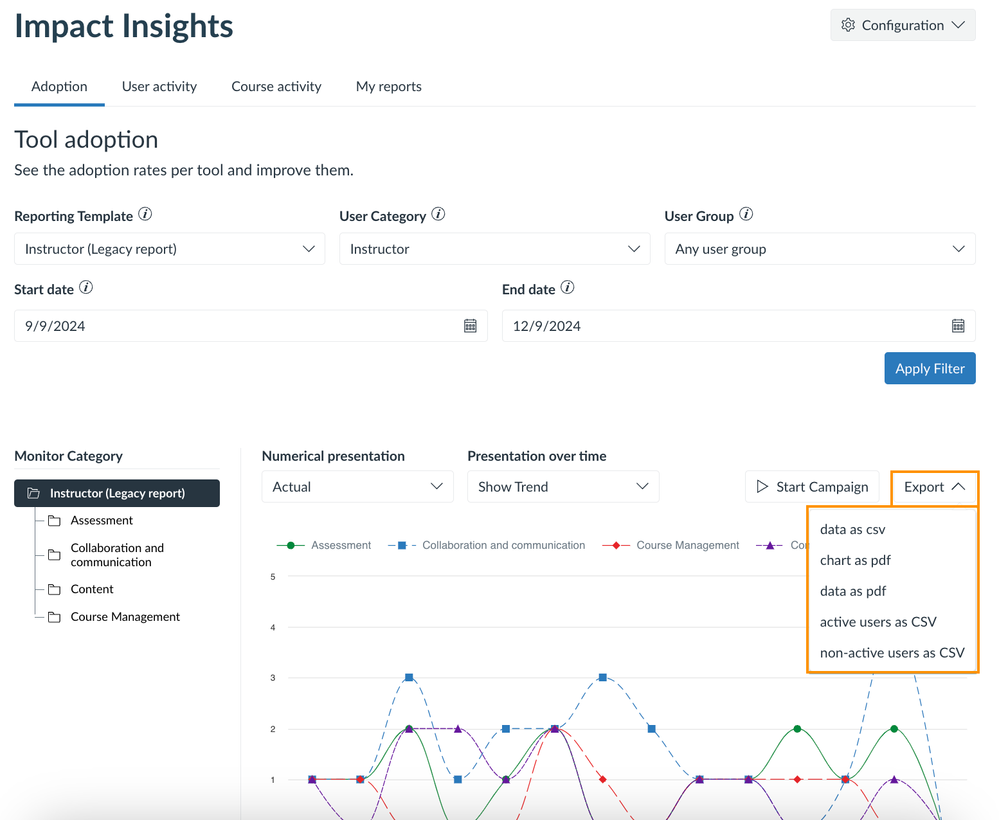Click the Start date info icon
Viewport: 999px width, 820px height.
(86, 288)
